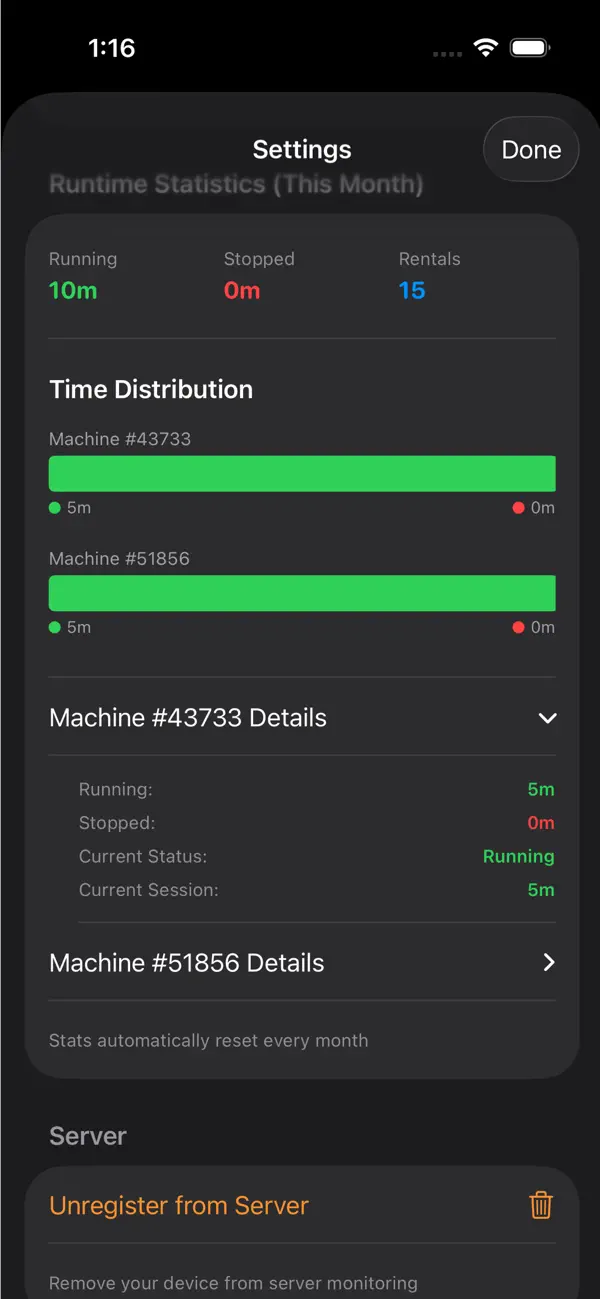
Task: Click the red stopped dot under Machine #43733
Action: (x=519, y=507)
